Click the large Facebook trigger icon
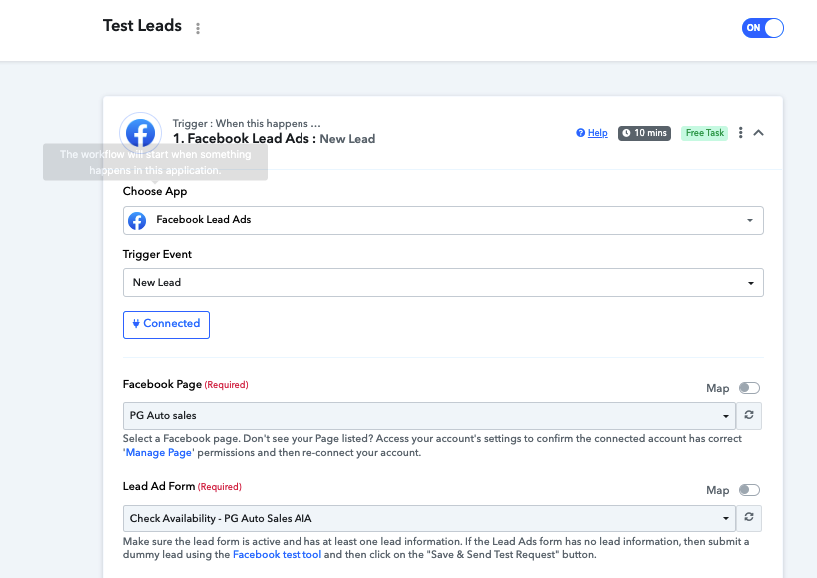The image size is (817, 578). (140, 133)
